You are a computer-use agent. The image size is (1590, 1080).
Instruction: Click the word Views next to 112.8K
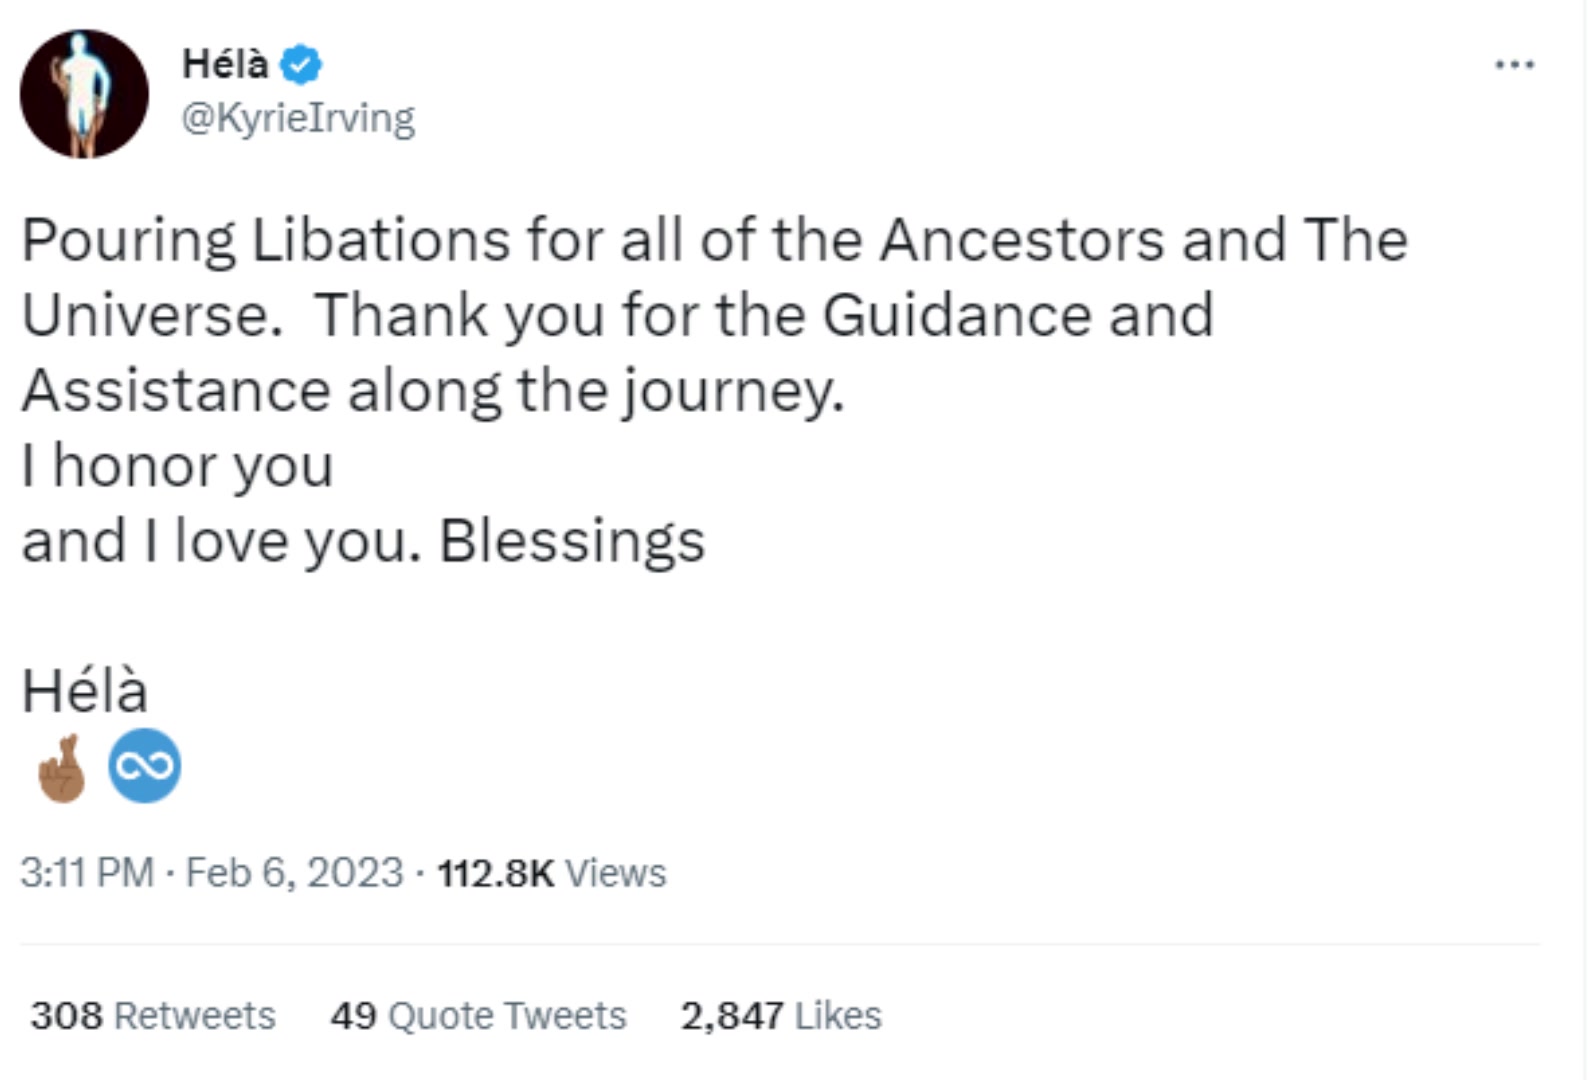(x=616, y=873)
